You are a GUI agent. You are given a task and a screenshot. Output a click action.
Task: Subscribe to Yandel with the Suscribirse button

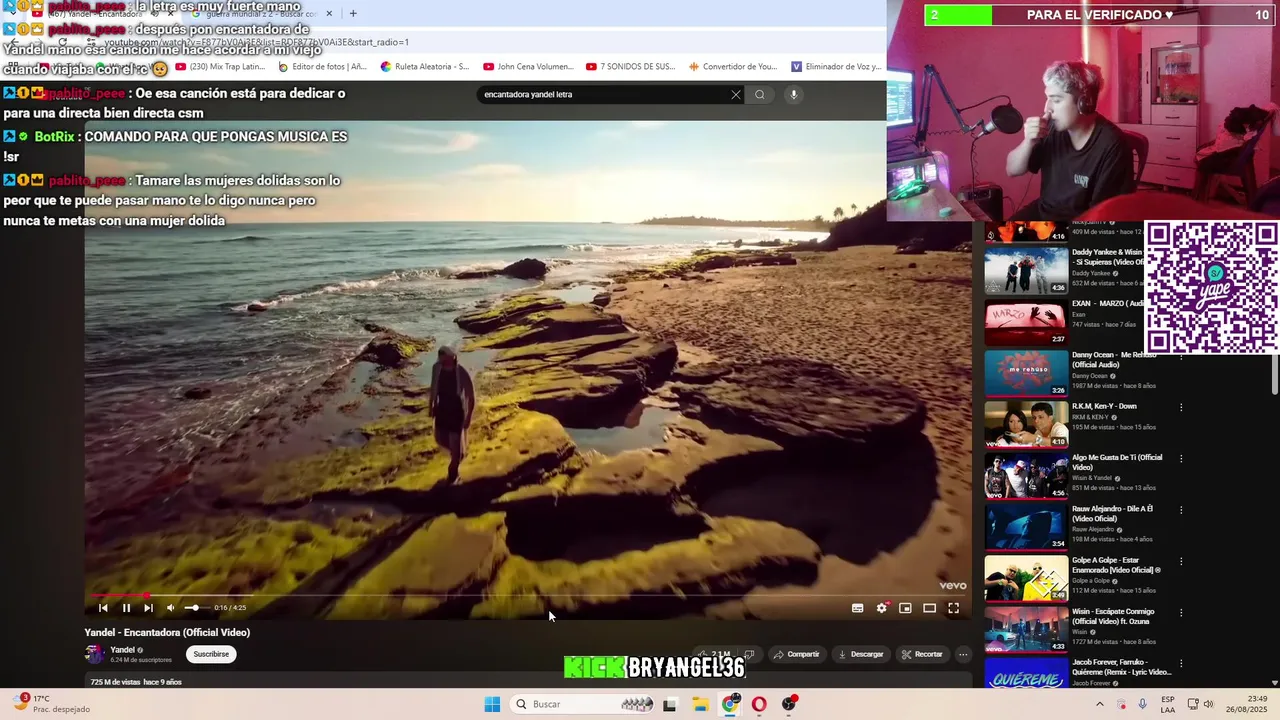point(211,654)
